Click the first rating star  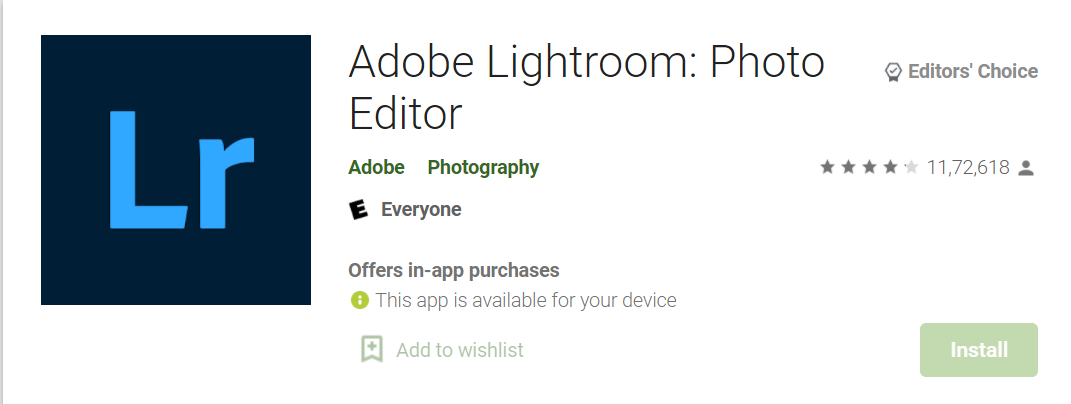[x=827, y=167]
